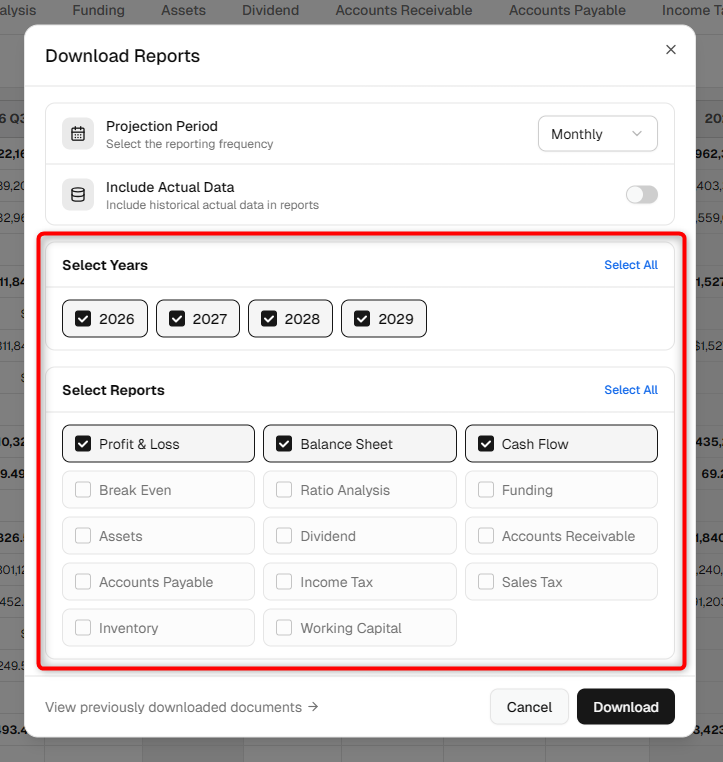Uncheck the 2026 year checkbox
This screenshot has height=762, width=723.
coord(83,319)
